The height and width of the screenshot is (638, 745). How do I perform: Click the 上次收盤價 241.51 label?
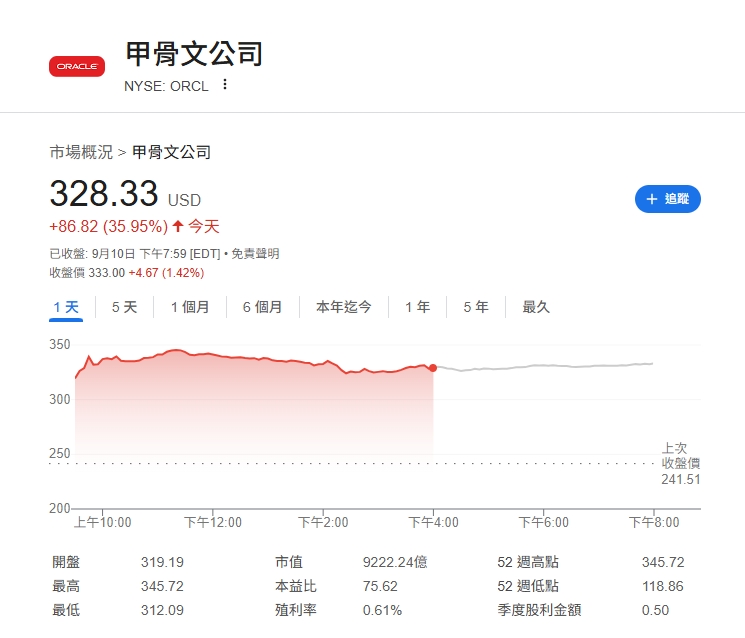[681, 464]
